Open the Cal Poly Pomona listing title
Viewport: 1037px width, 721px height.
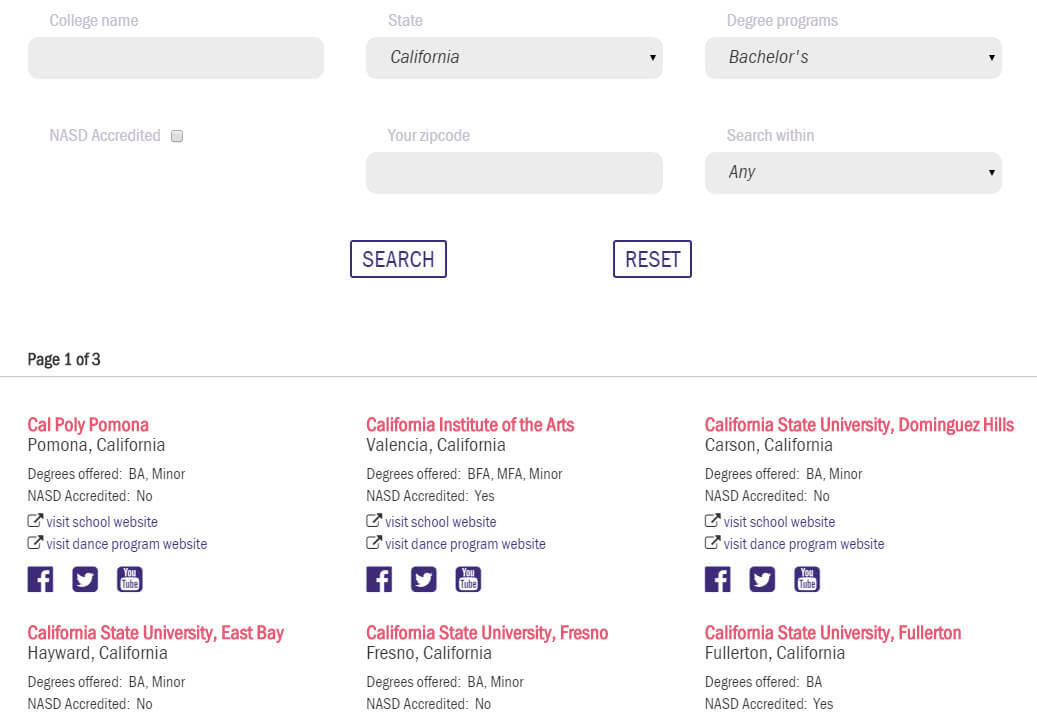(x=88, y=425)
